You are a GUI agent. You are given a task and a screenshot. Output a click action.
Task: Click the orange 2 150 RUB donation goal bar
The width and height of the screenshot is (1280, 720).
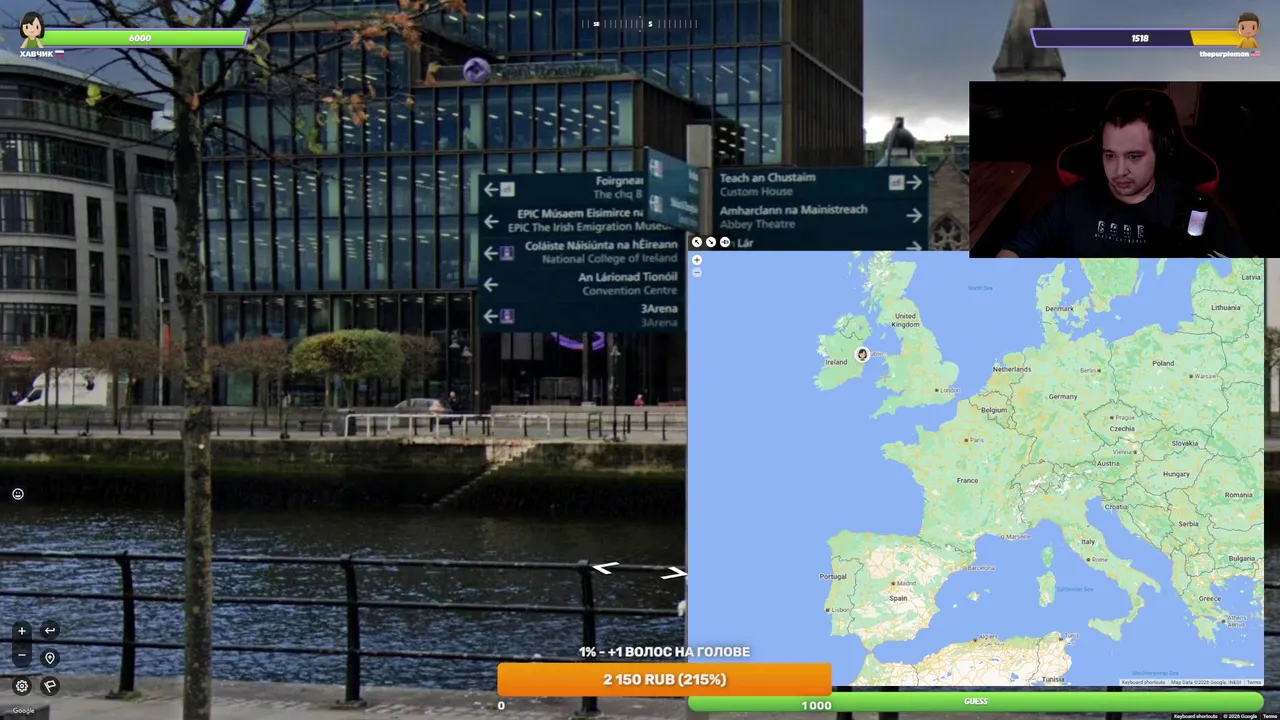point(664,679)
